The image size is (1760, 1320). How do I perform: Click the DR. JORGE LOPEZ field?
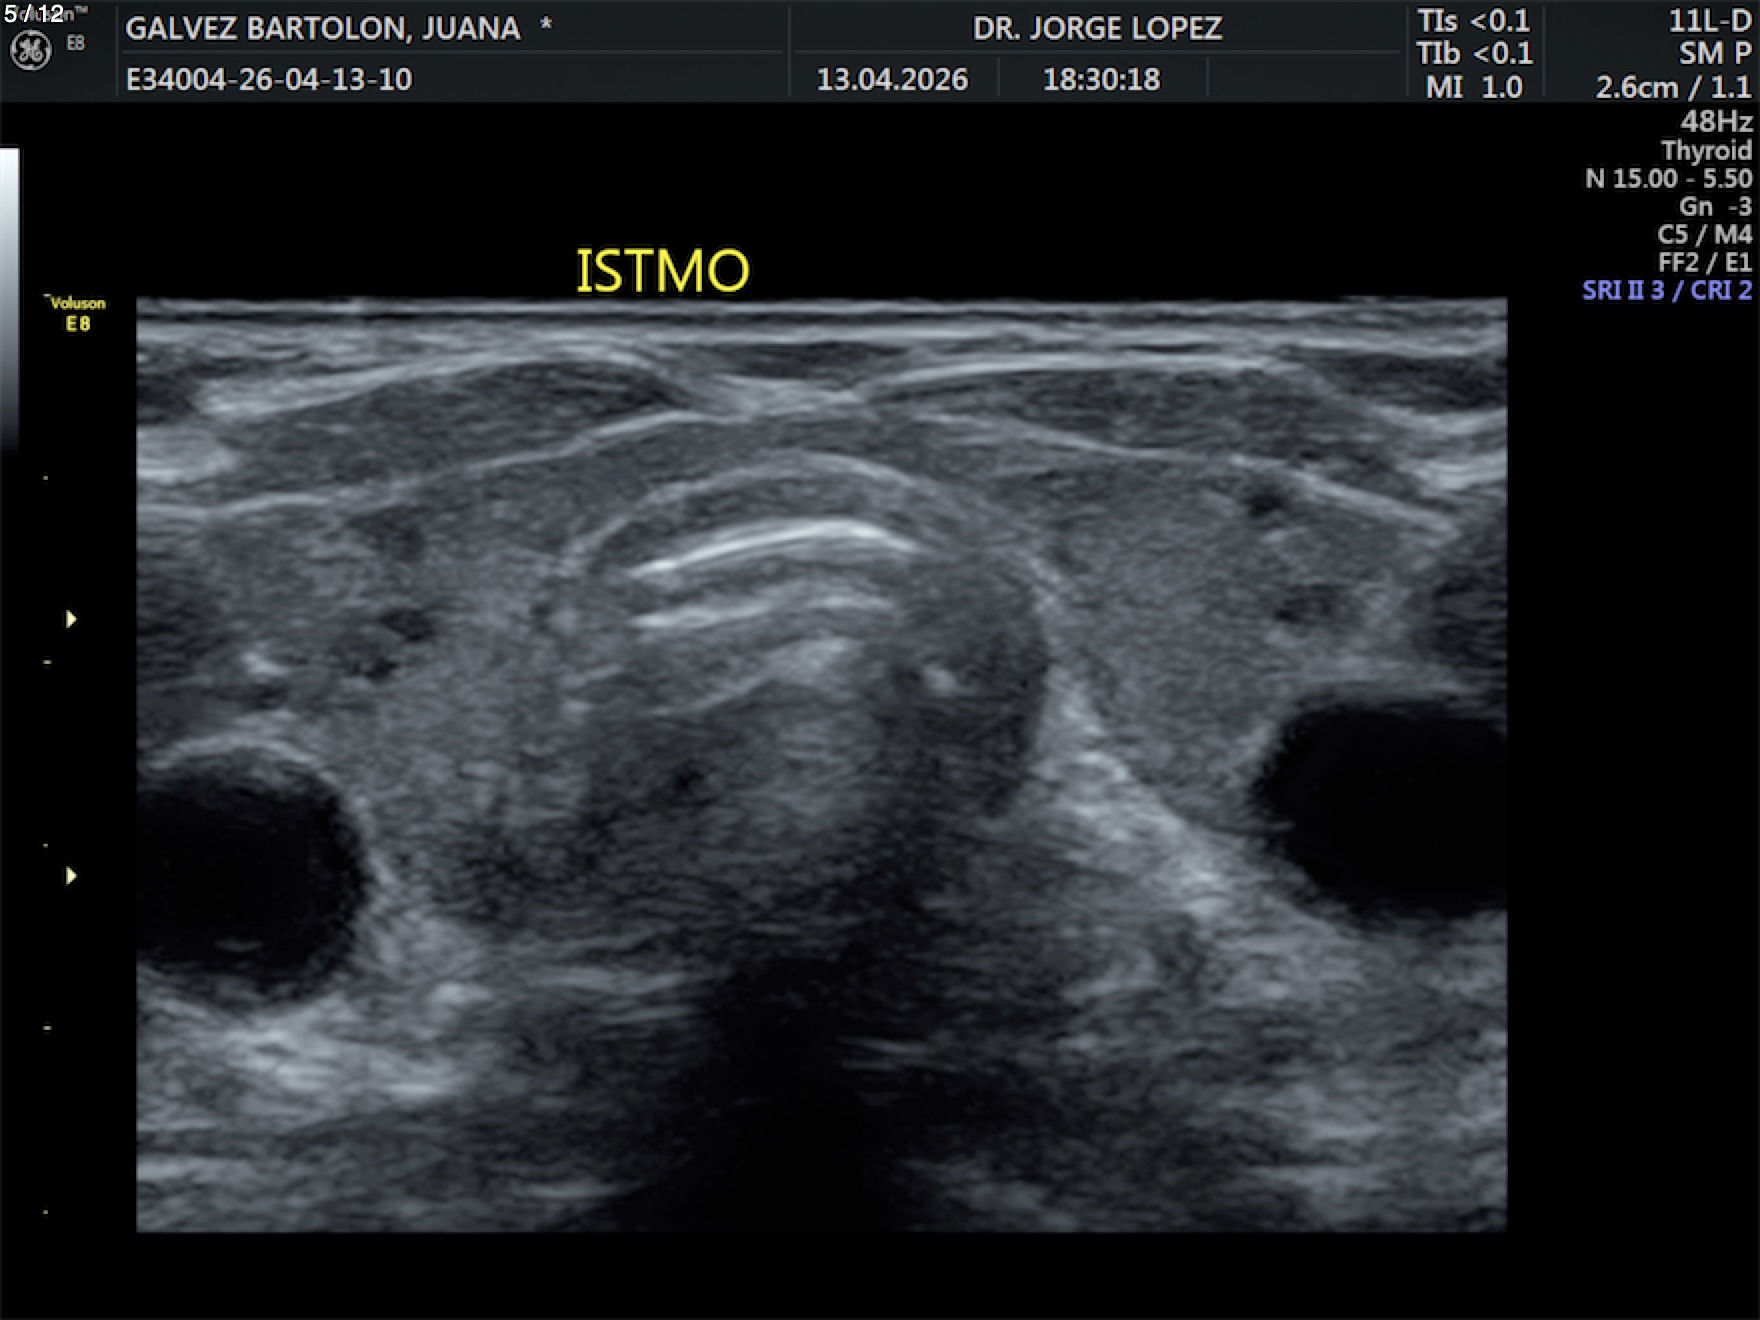click(x=1097, y=28)
